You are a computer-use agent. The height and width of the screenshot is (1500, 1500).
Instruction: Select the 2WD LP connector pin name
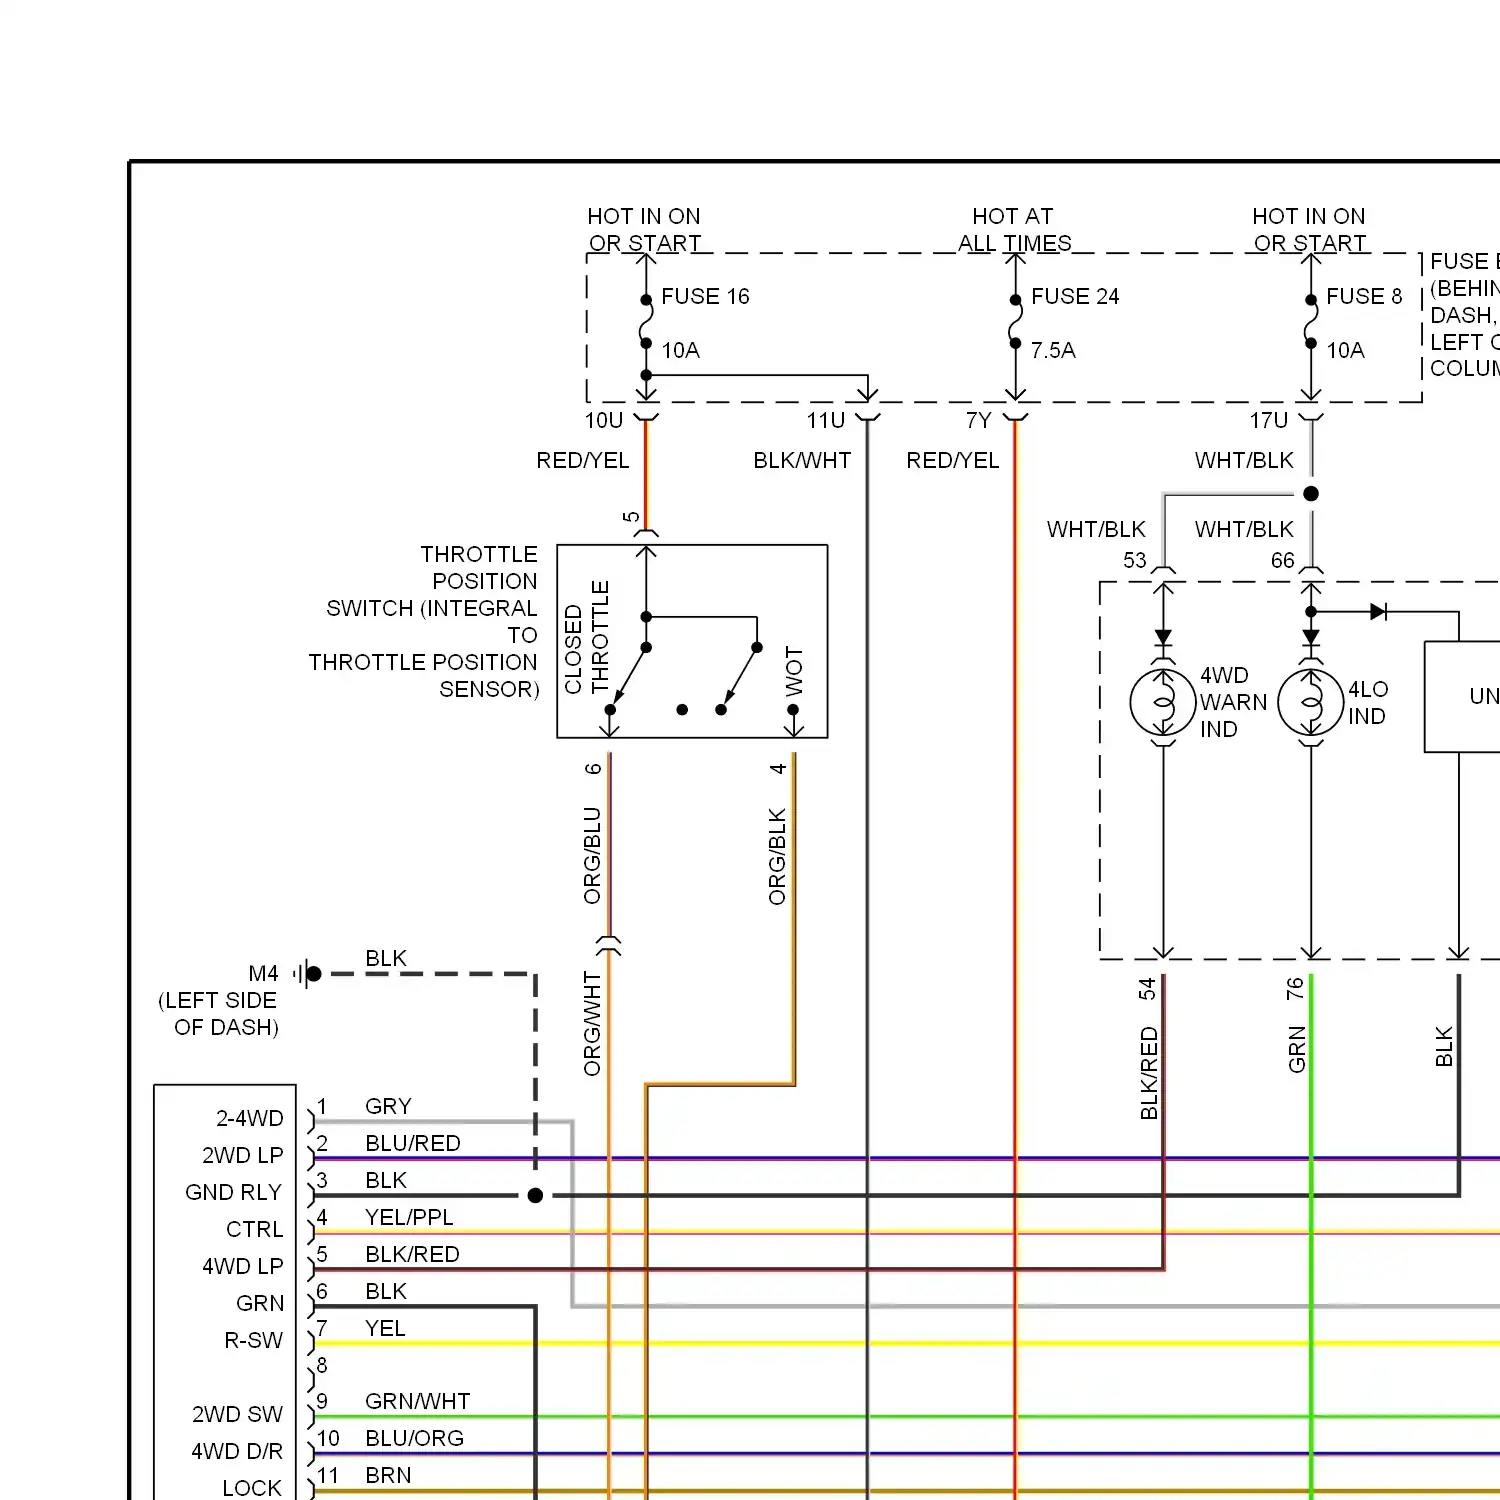[242, 1155]
